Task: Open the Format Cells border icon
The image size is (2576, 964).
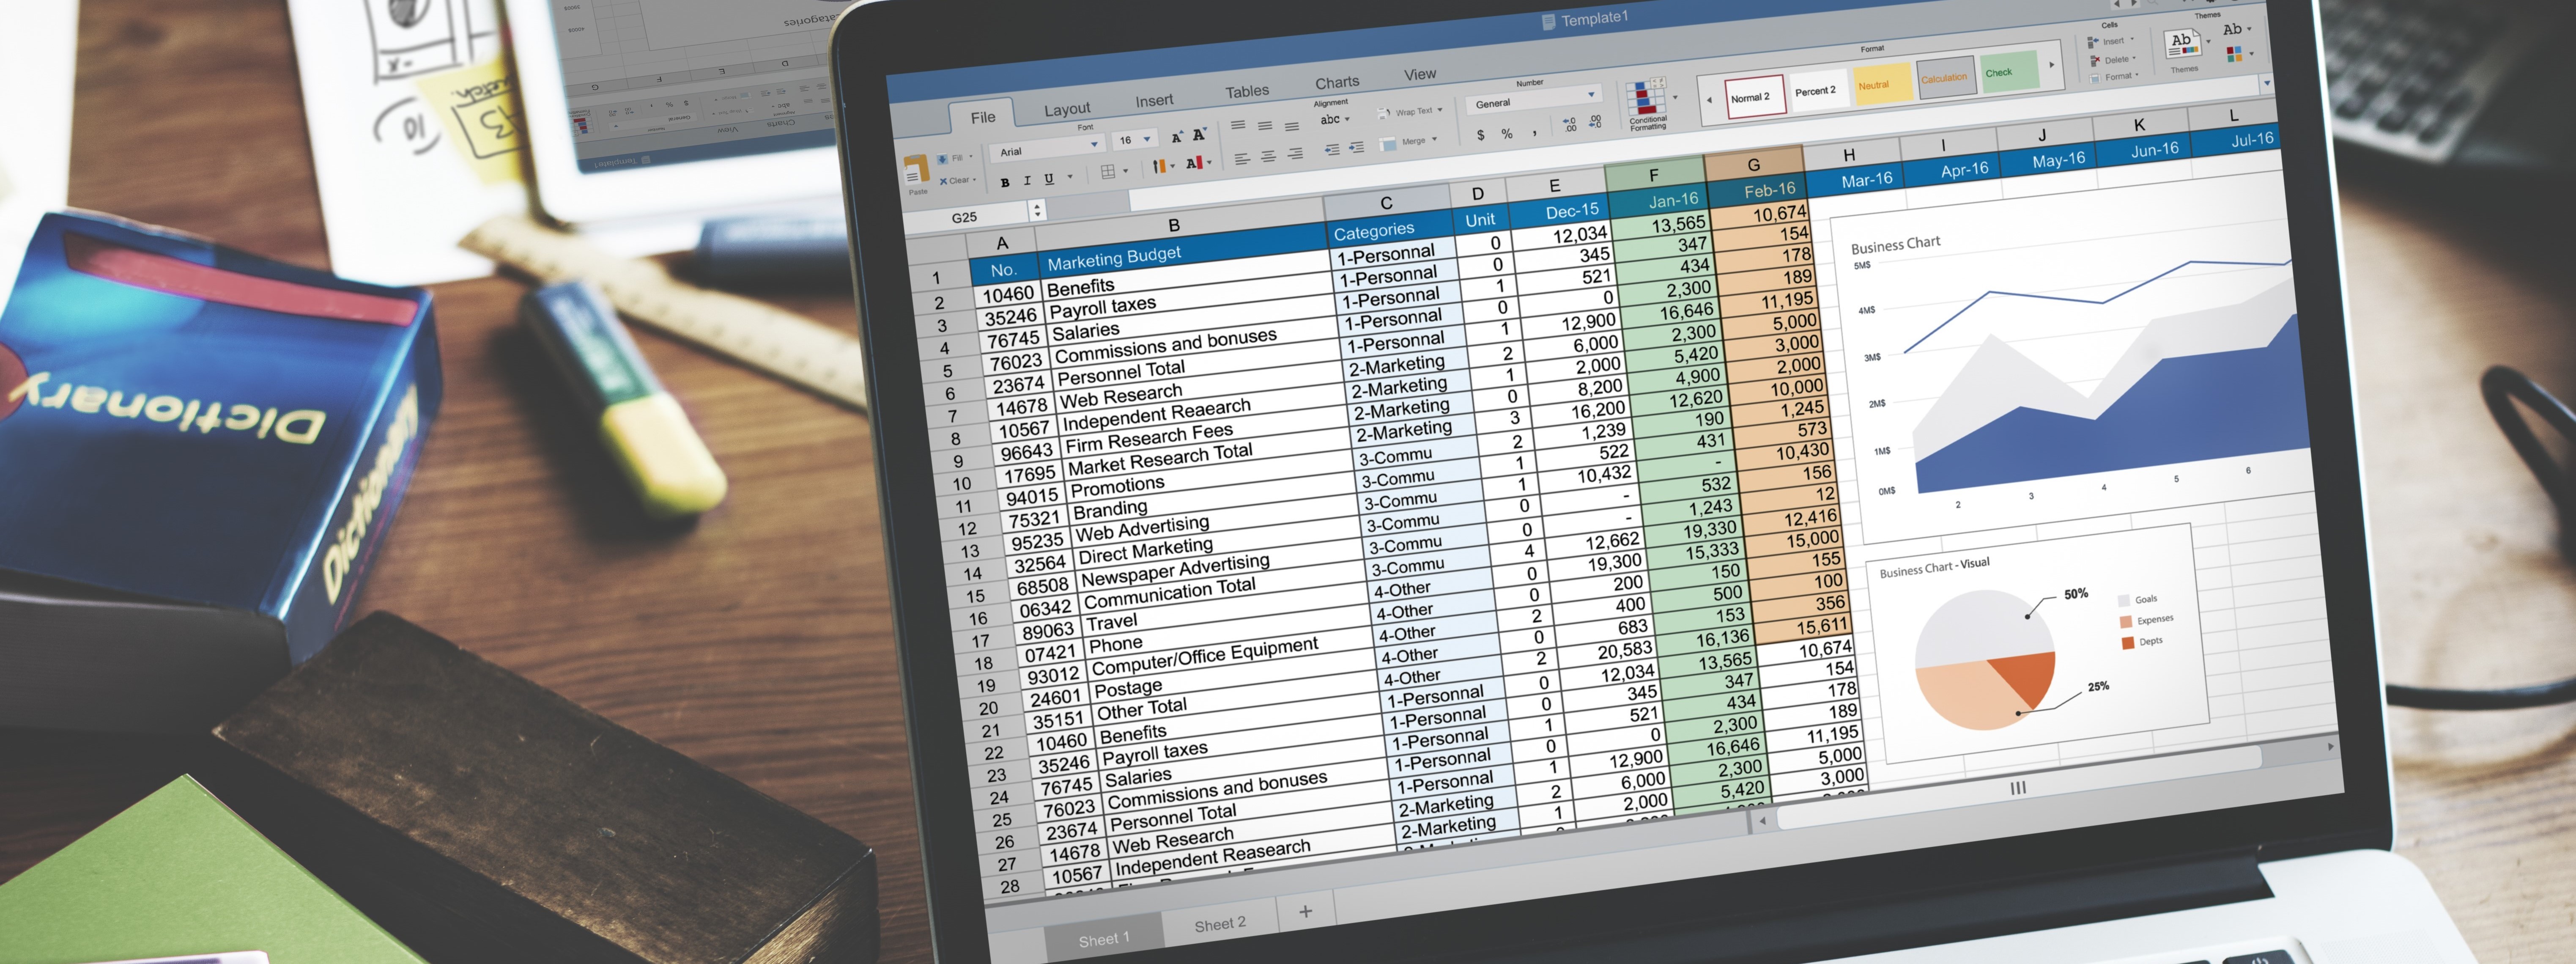Action: pyautogui.click(x=1104, y=171)
